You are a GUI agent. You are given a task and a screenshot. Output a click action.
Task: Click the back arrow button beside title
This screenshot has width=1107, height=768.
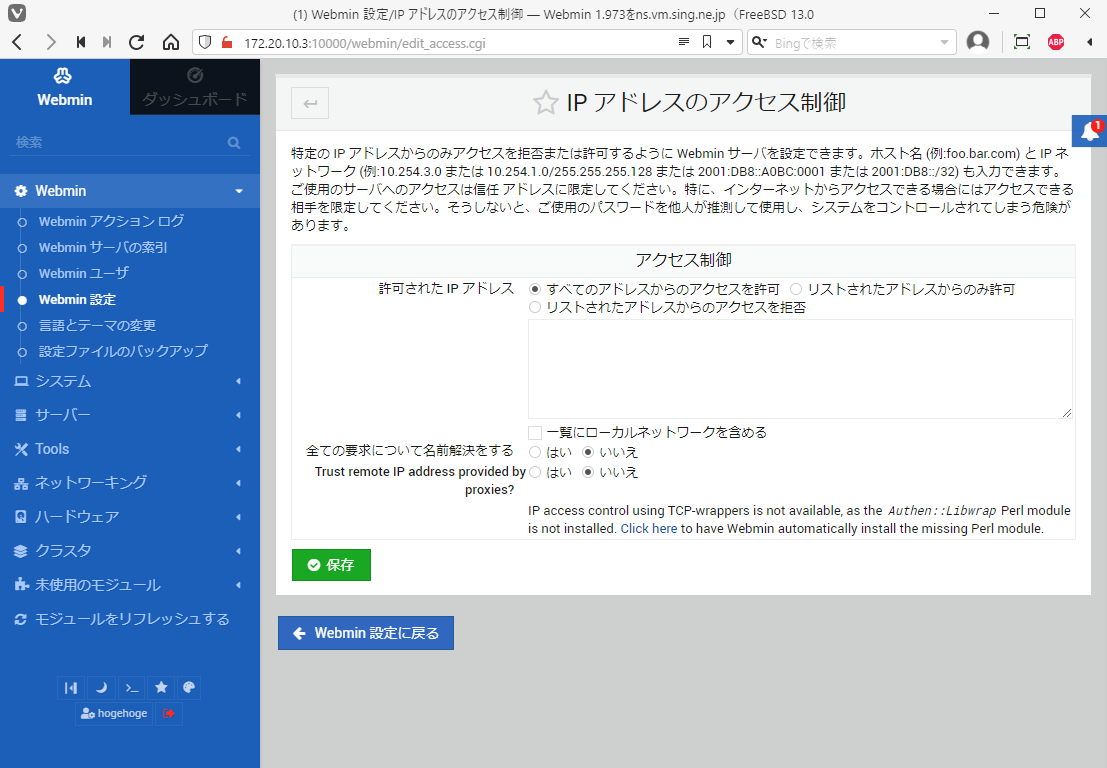[x=310, y=104]
